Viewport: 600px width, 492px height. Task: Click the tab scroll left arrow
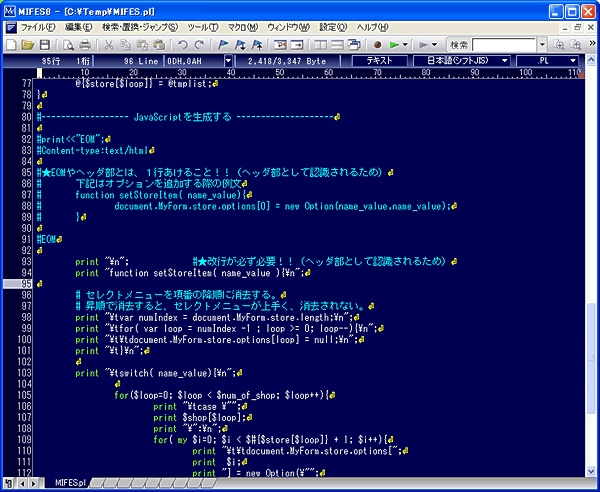[23, 483]
